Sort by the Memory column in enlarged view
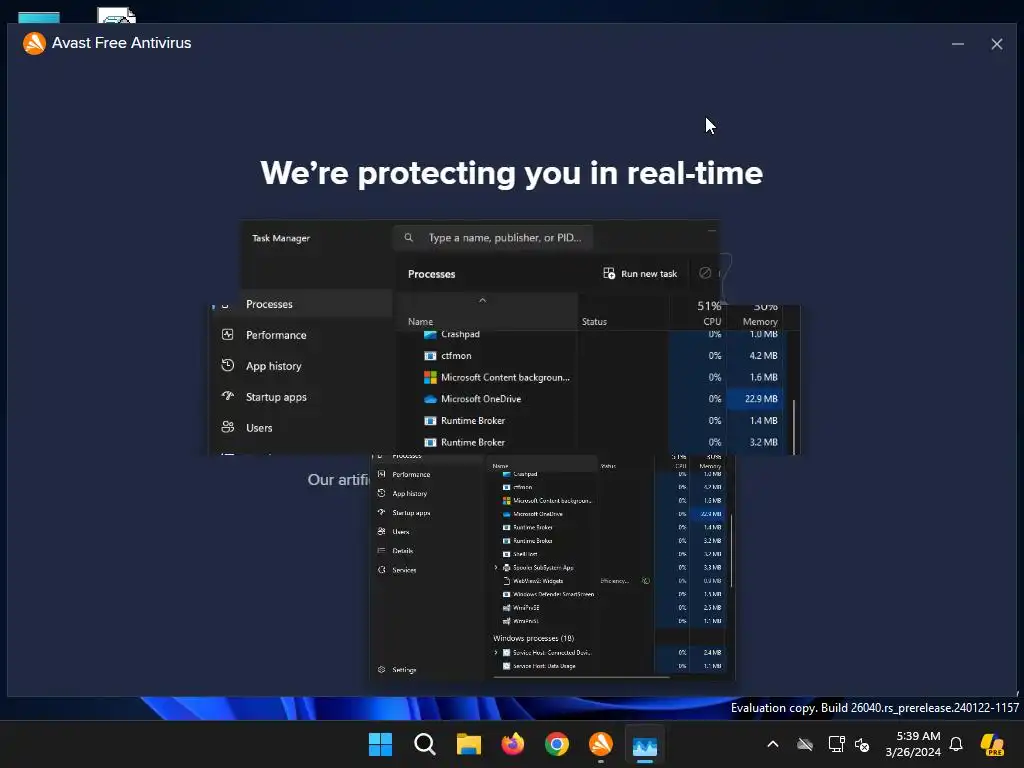Screen dimensions: 1024x768 tap(760, 321)
